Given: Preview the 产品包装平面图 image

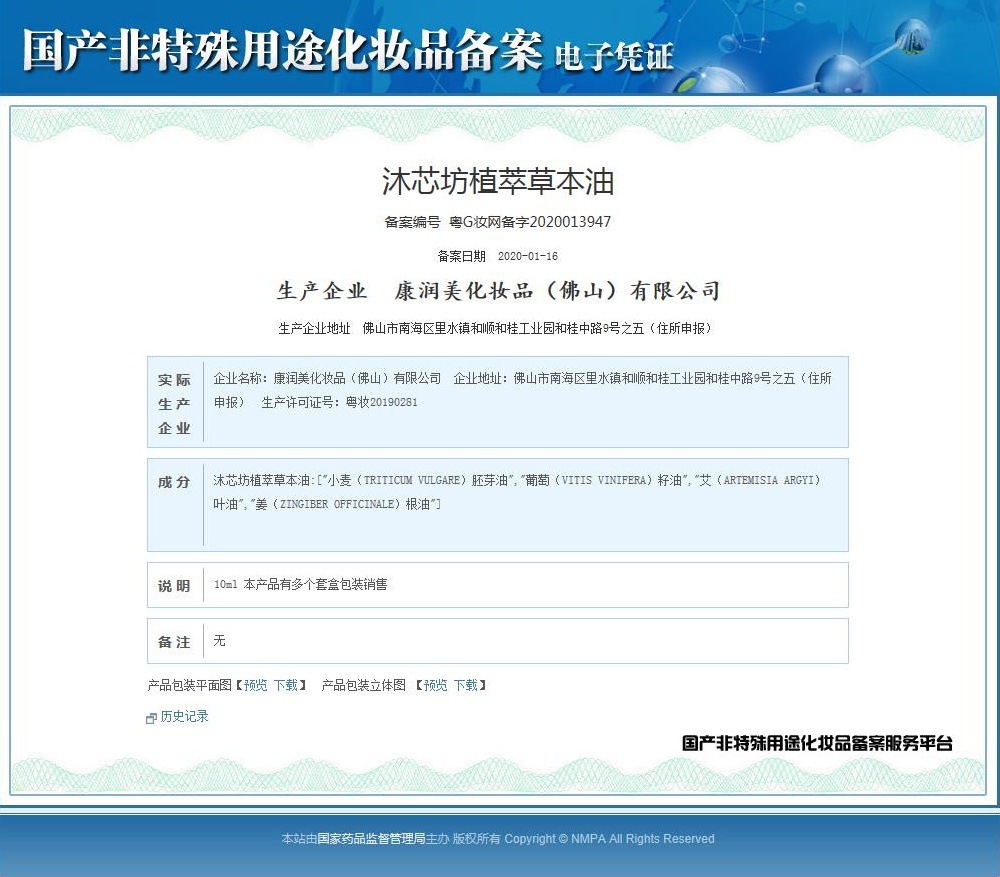Looking at the screenshot, I should tap(256, 685).
